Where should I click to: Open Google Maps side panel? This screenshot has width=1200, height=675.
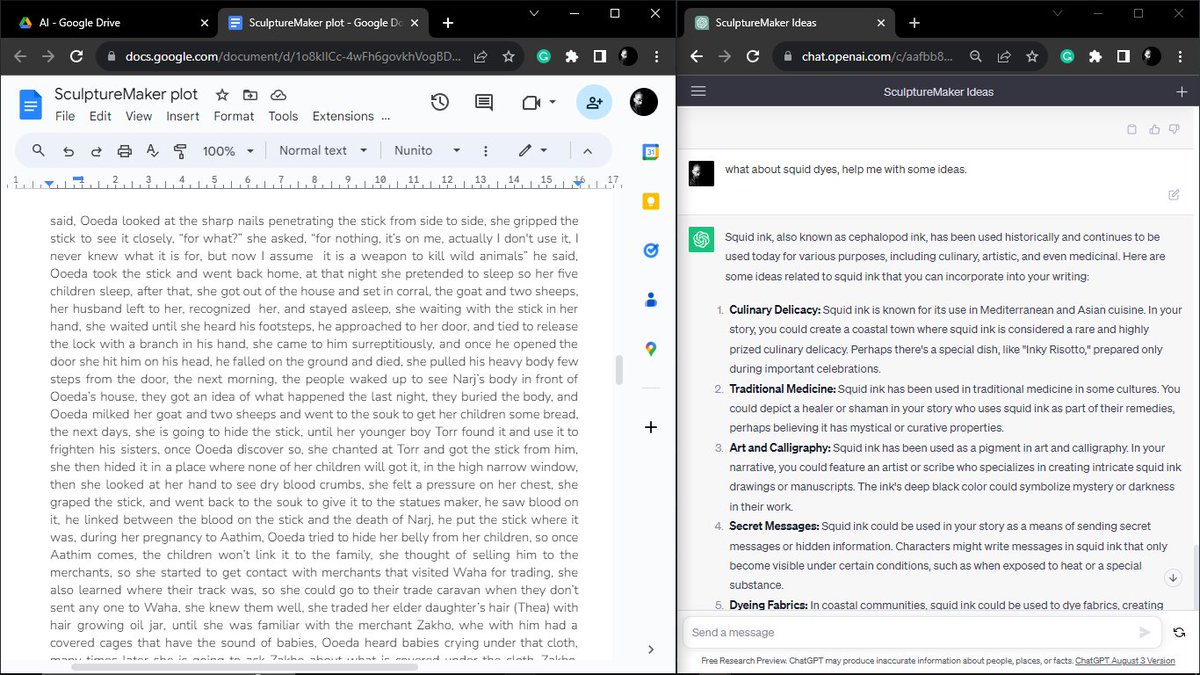(651, 348)
